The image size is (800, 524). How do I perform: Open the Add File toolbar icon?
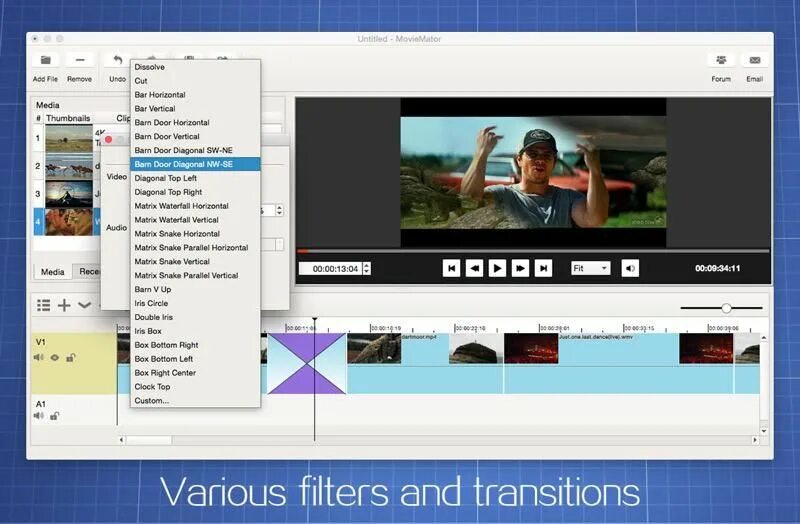45,60
